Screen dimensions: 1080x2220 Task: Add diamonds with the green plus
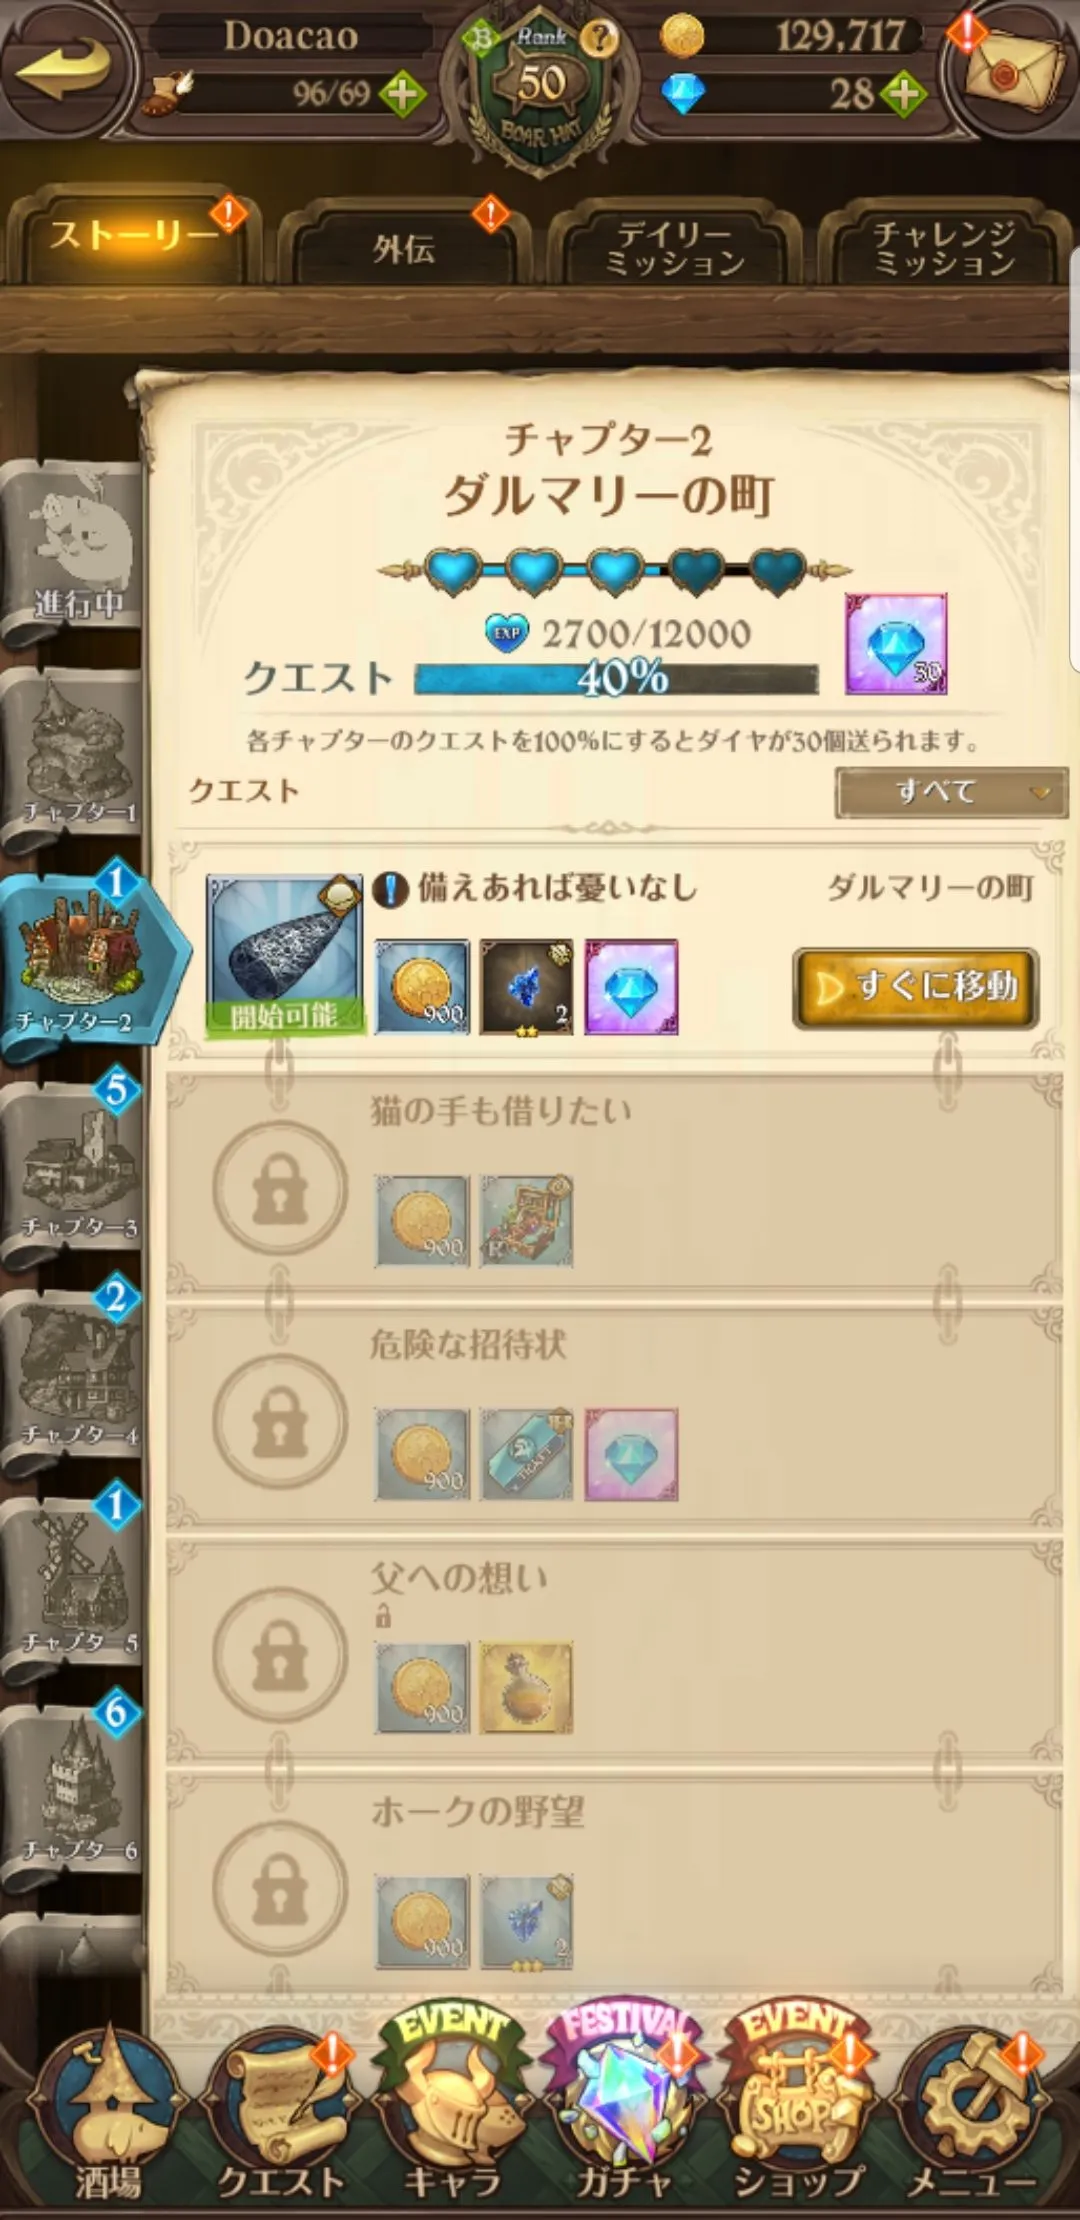pyautogui.click(x=903, y=95)
